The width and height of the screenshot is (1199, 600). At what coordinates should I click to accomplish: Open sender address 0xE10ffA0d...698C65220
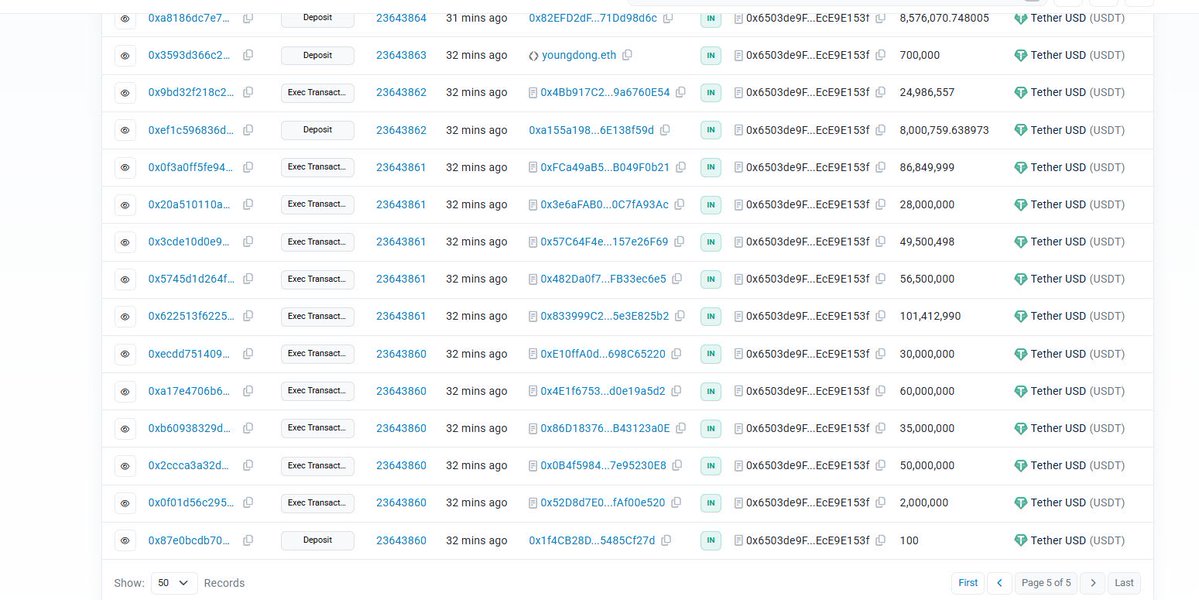tap(603, 354)
